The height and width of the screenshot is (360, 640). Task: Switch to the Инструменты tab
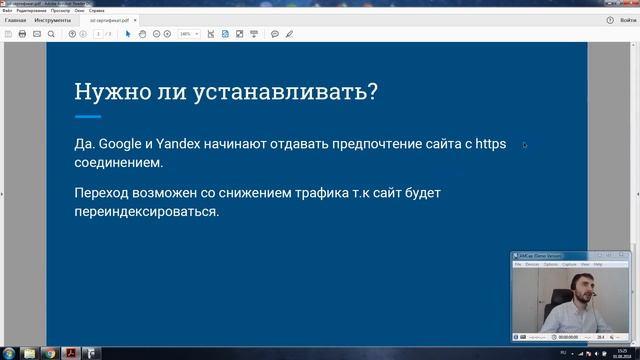click(x=52, y=20)
